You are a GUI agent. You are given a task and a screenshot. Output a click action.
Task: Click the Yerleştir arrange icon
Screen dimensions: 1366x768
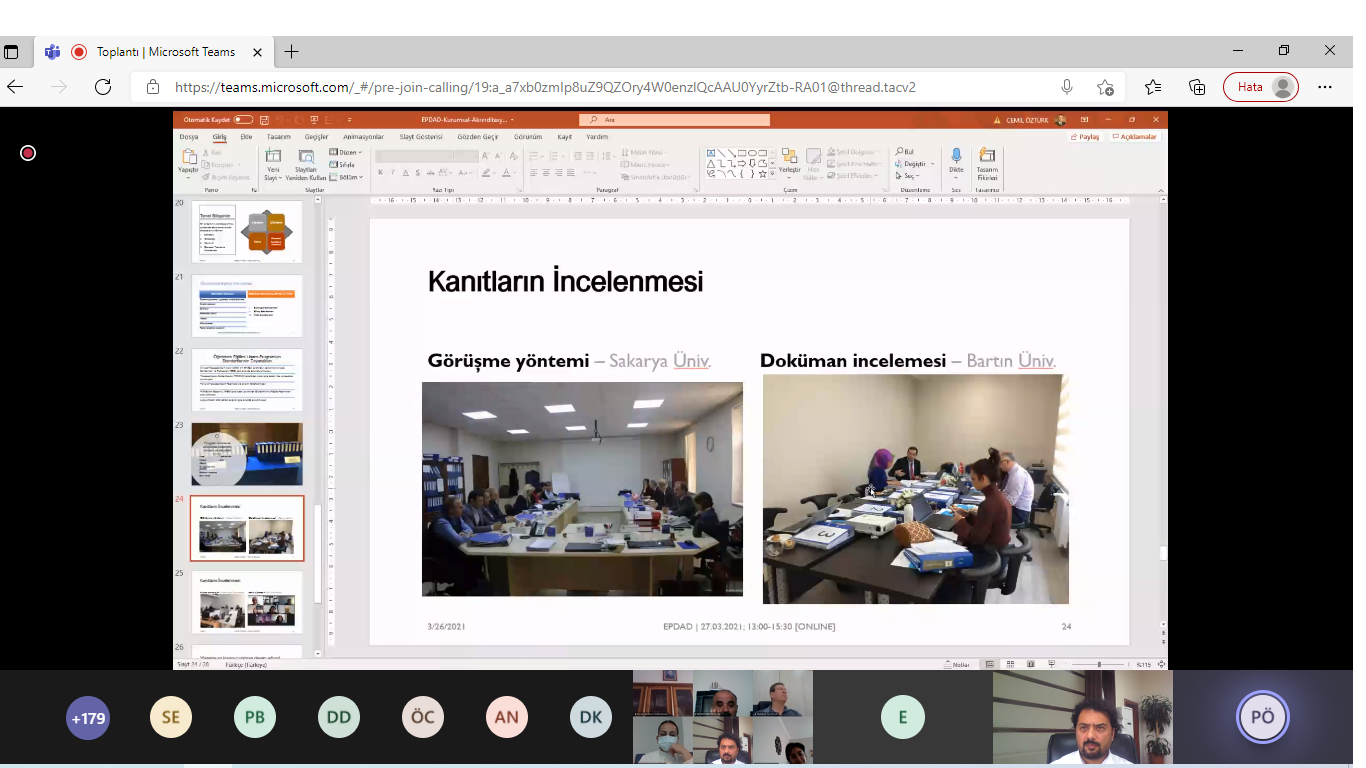point(790,158)
